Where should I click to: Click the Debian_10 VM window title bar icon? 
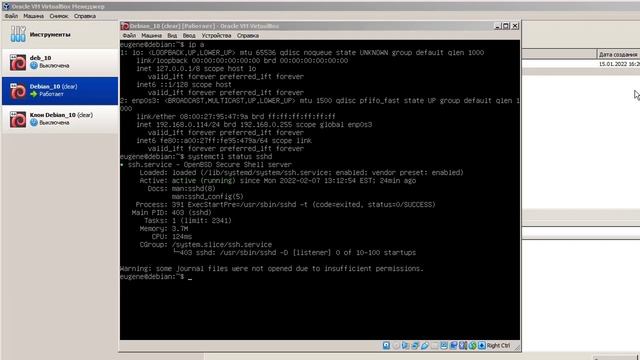point(125,26)
